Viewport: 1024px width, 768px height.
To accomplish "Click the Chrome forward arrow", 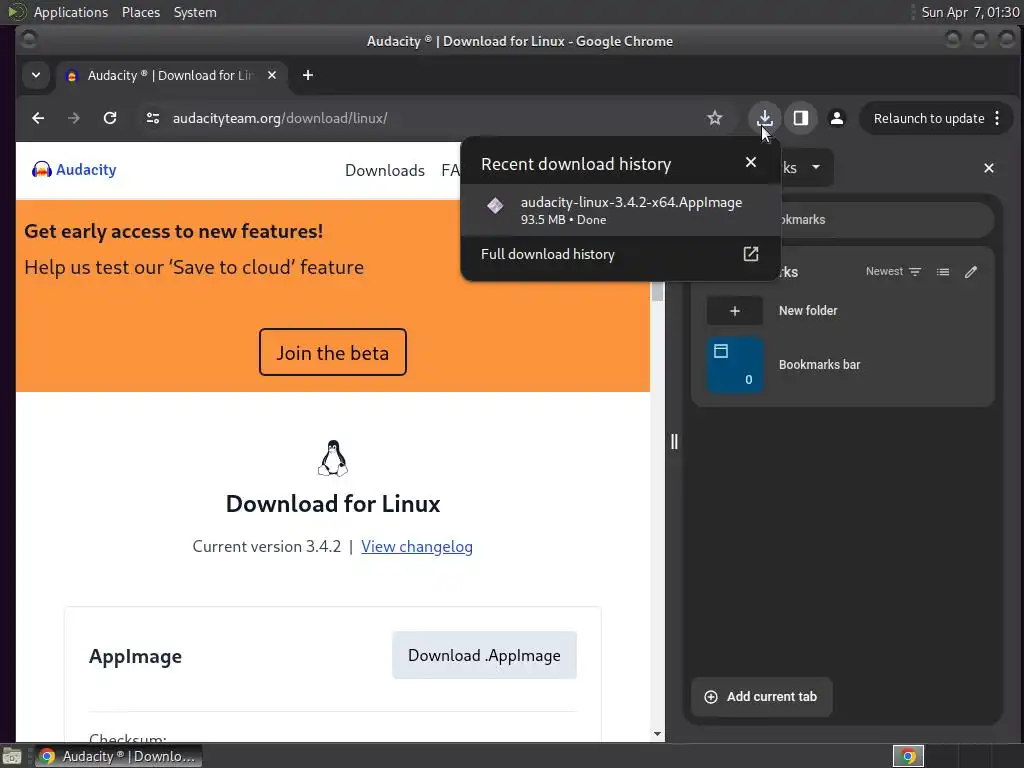I will pyautogui.click(x=74, y=118).
